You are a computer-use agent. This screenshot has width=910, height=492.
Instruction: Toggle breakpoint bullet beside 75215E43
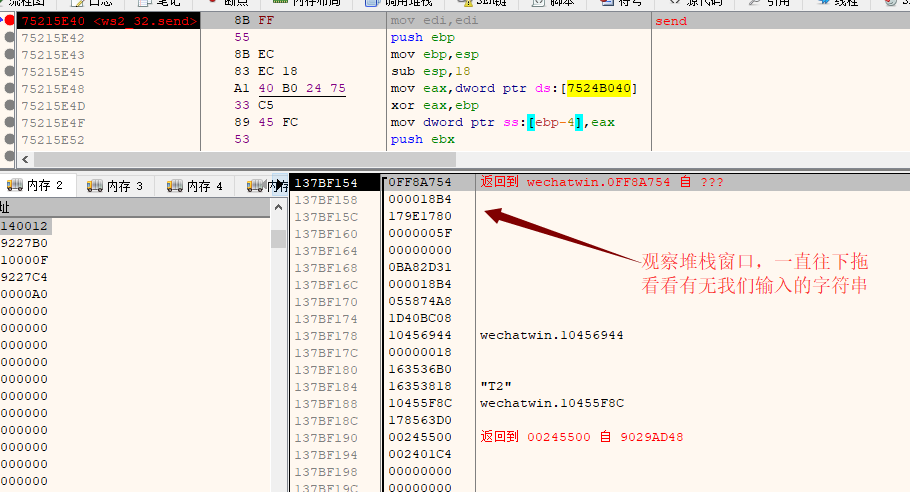tap(9, 54)
